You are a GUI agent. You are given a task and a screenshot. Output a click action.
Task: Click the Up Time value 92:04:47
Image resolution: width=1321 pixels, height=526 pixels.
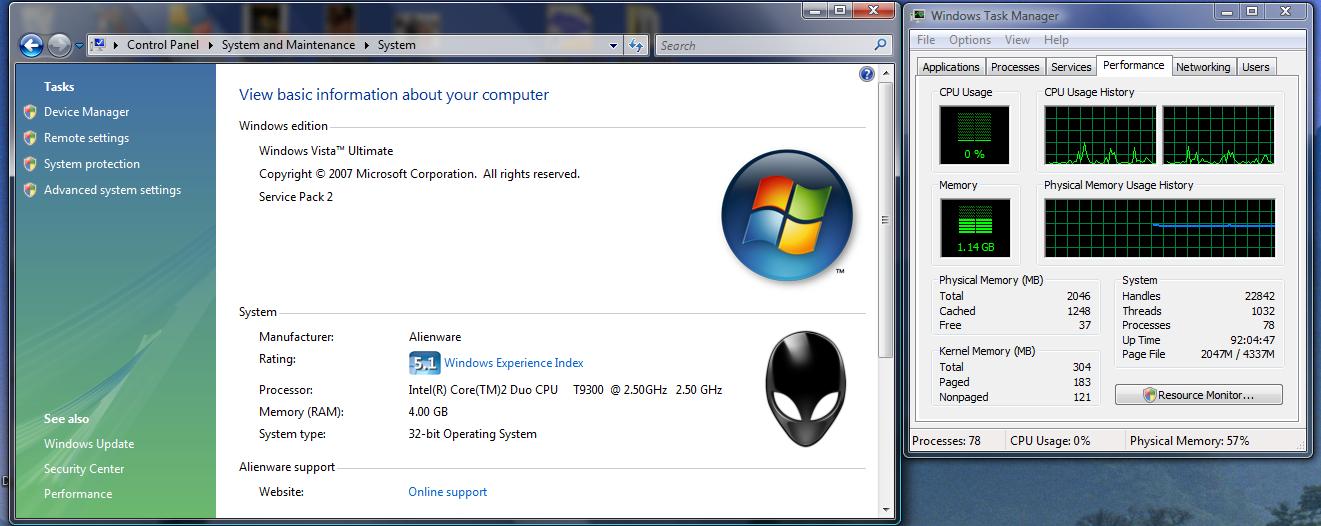[1252, 340]
